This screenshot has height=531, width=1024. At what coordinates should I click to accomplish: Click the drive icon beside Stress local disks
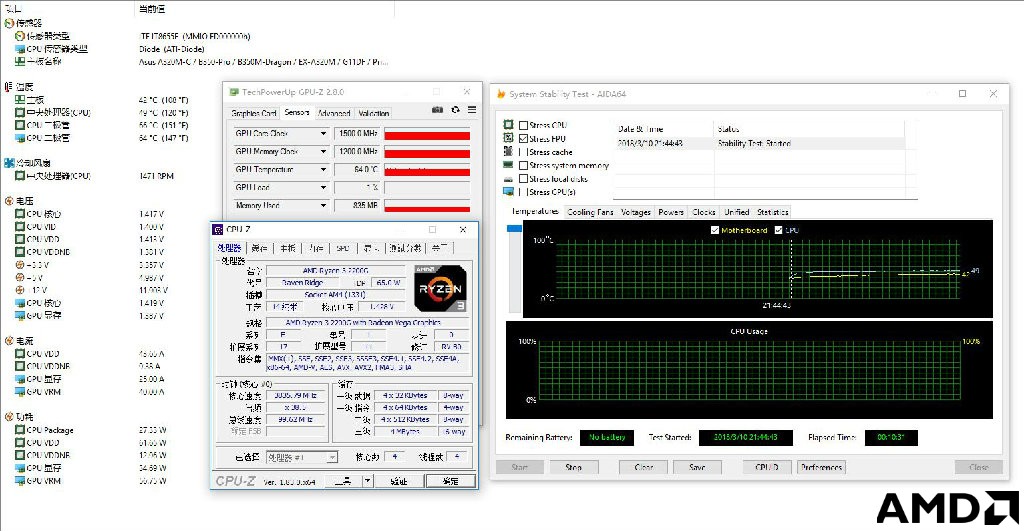[x=508, y=178]
